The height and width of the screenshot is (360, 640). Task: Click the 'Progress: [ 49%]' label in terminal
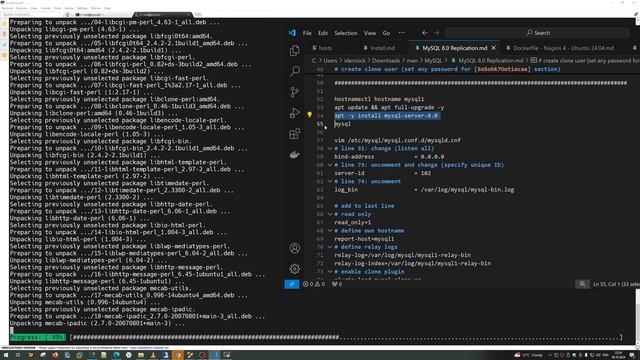(x=38, y=337)
